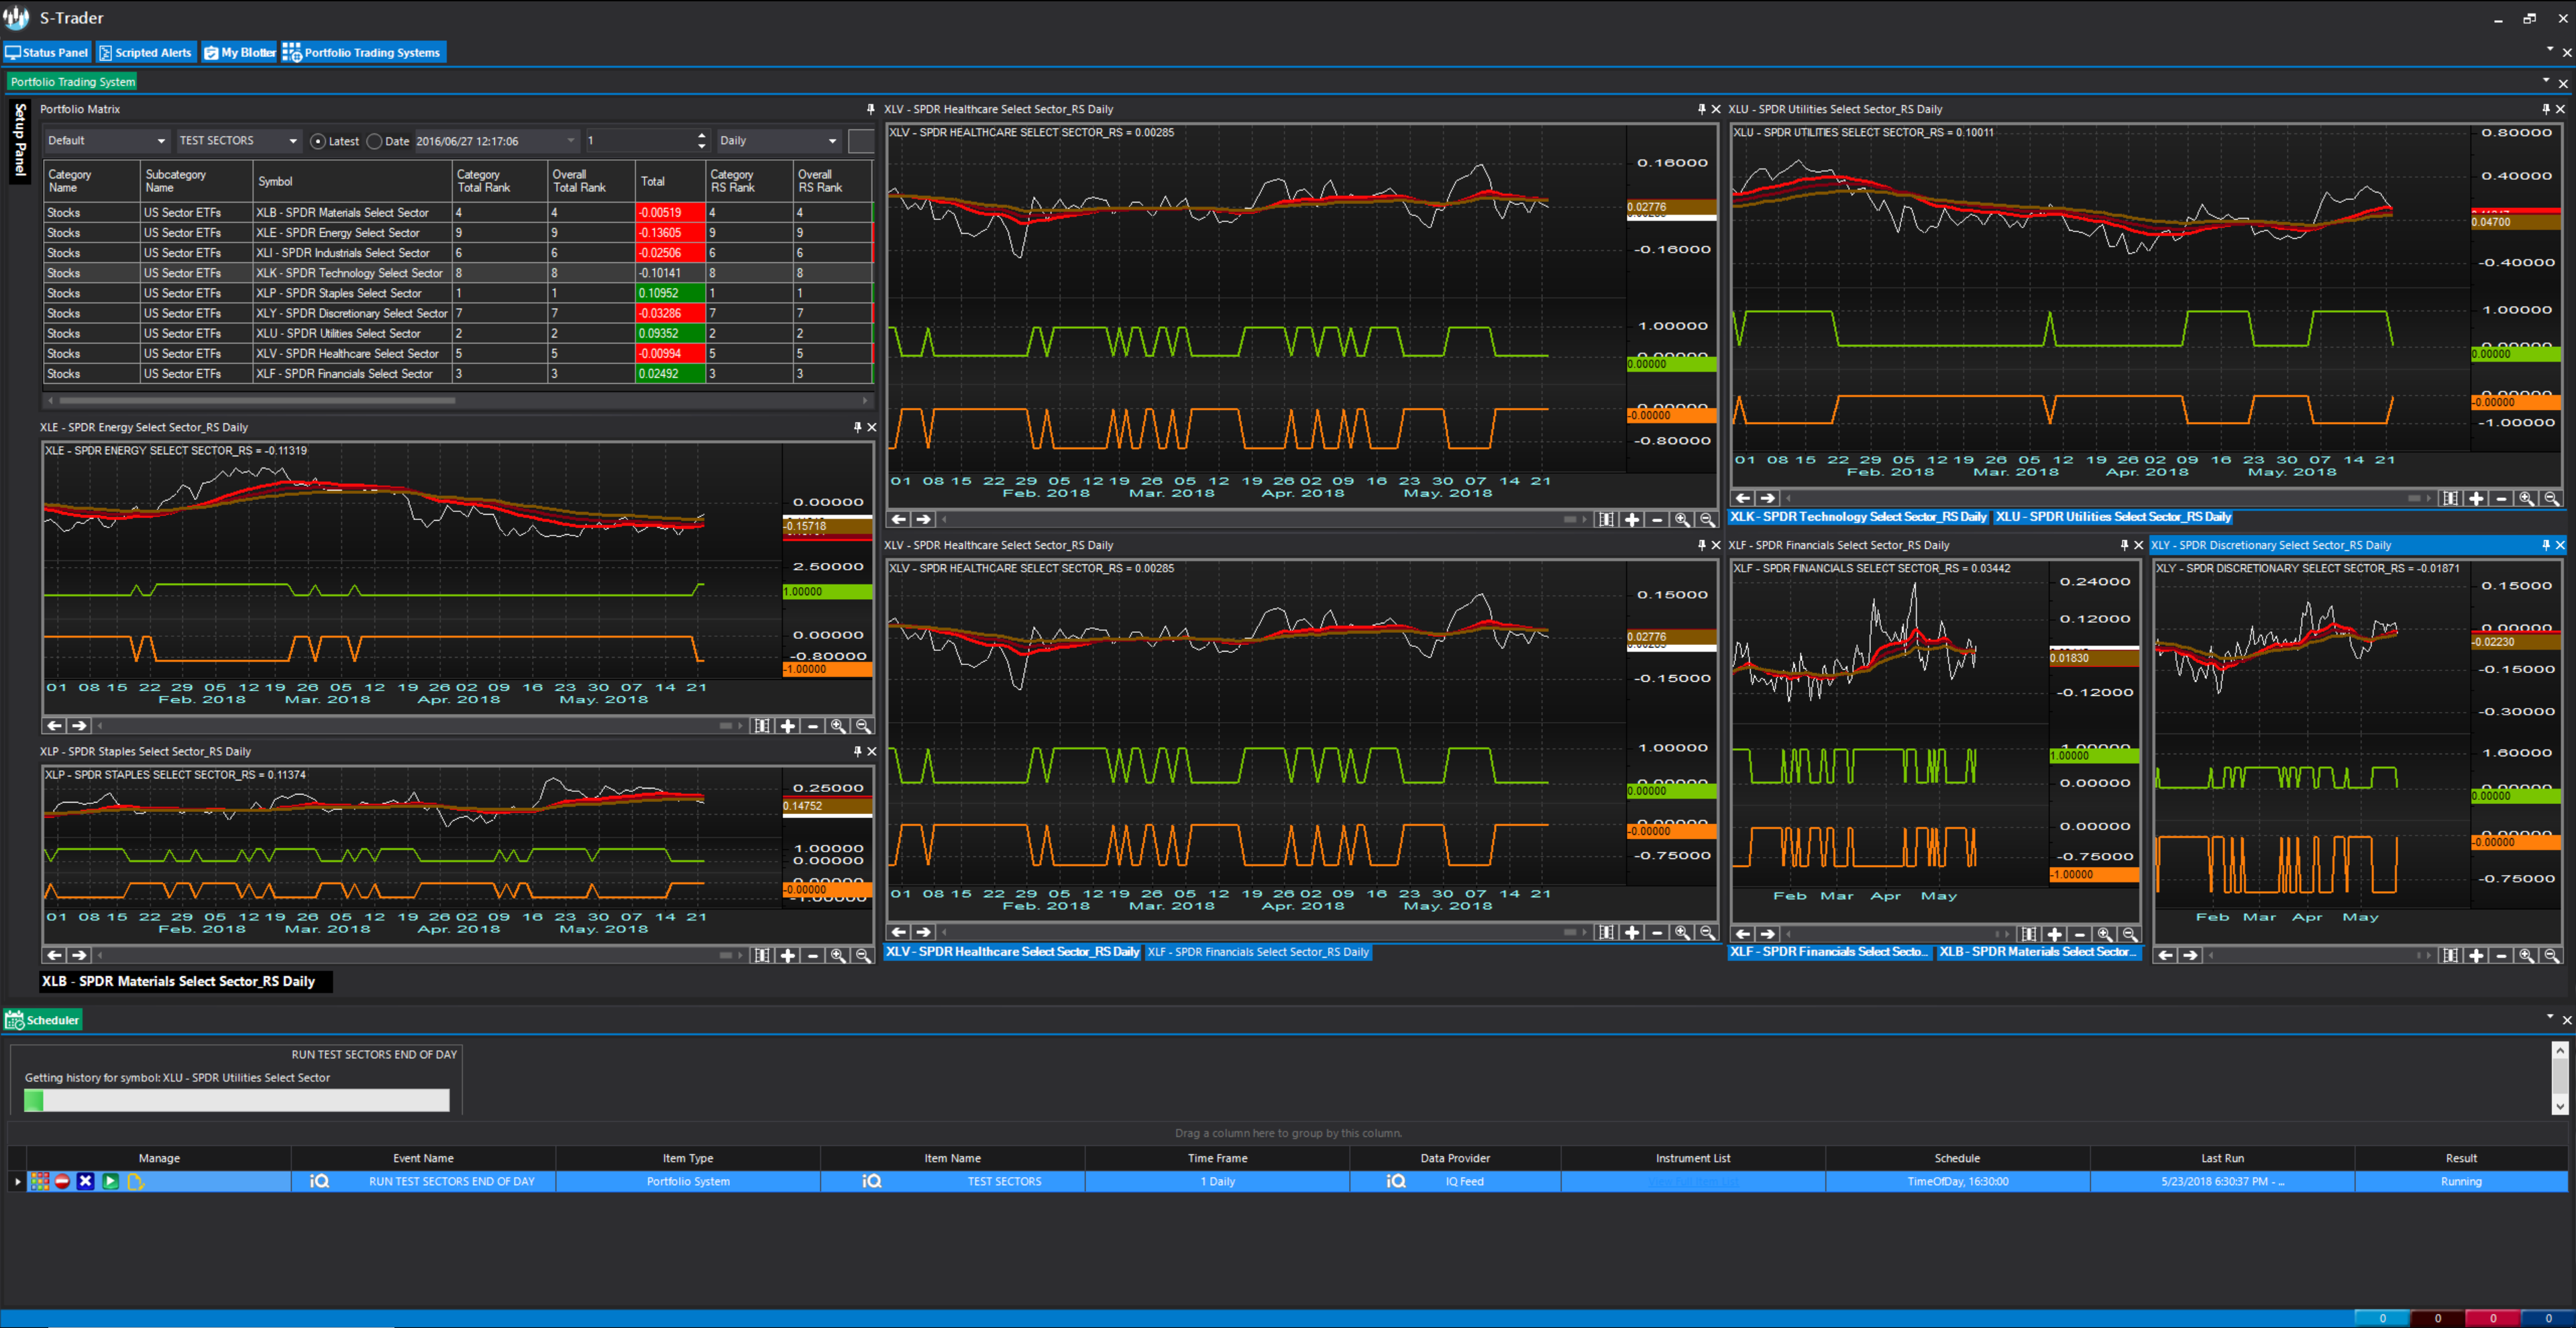The width and height of the screenshot is (2576, 1328).
Task: Click green play run icon in Manage column
Action: [x=110, y=1181]
